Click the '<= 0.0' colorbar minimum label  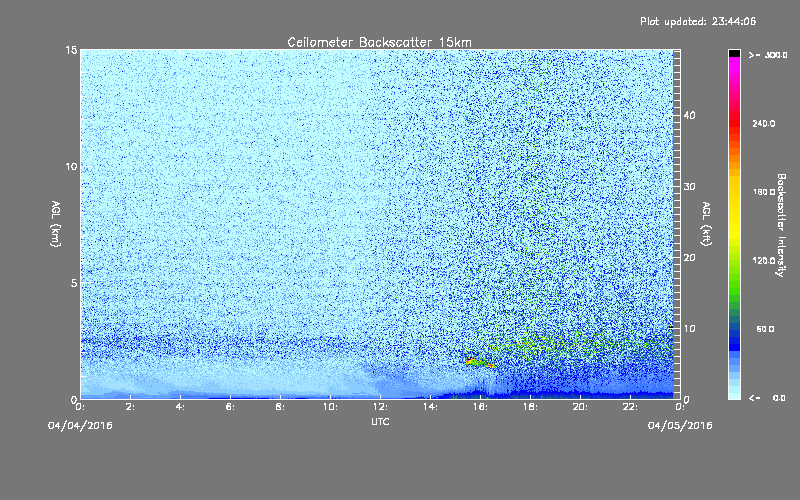767,398
